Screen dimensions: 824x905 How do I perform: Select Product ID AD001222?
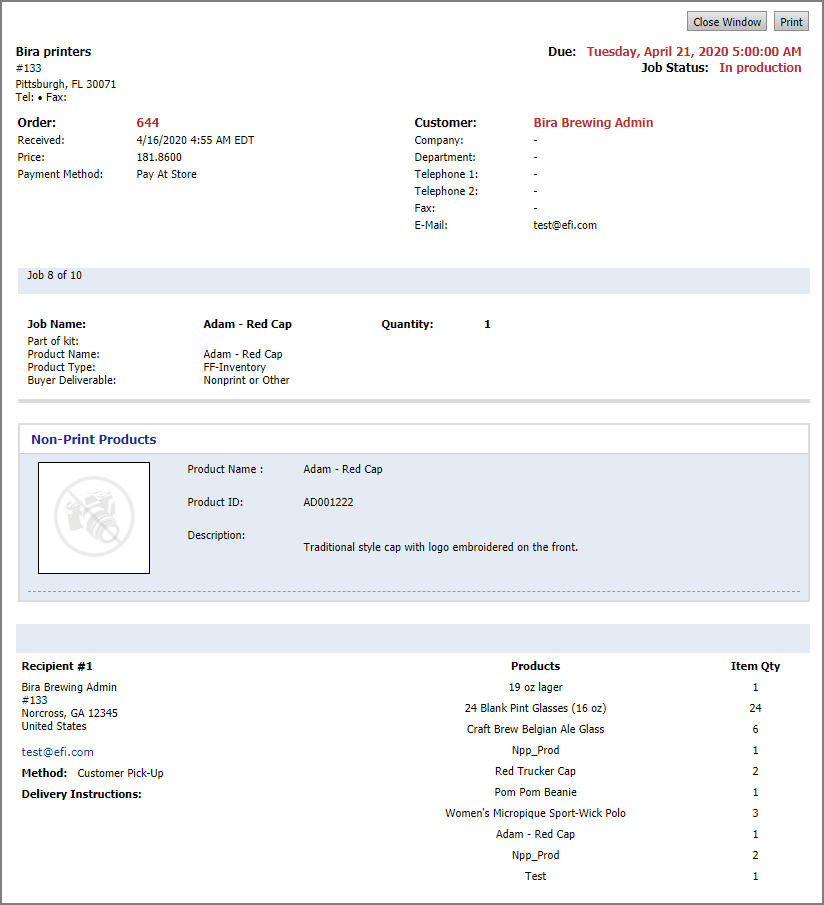tap(328, 502)
